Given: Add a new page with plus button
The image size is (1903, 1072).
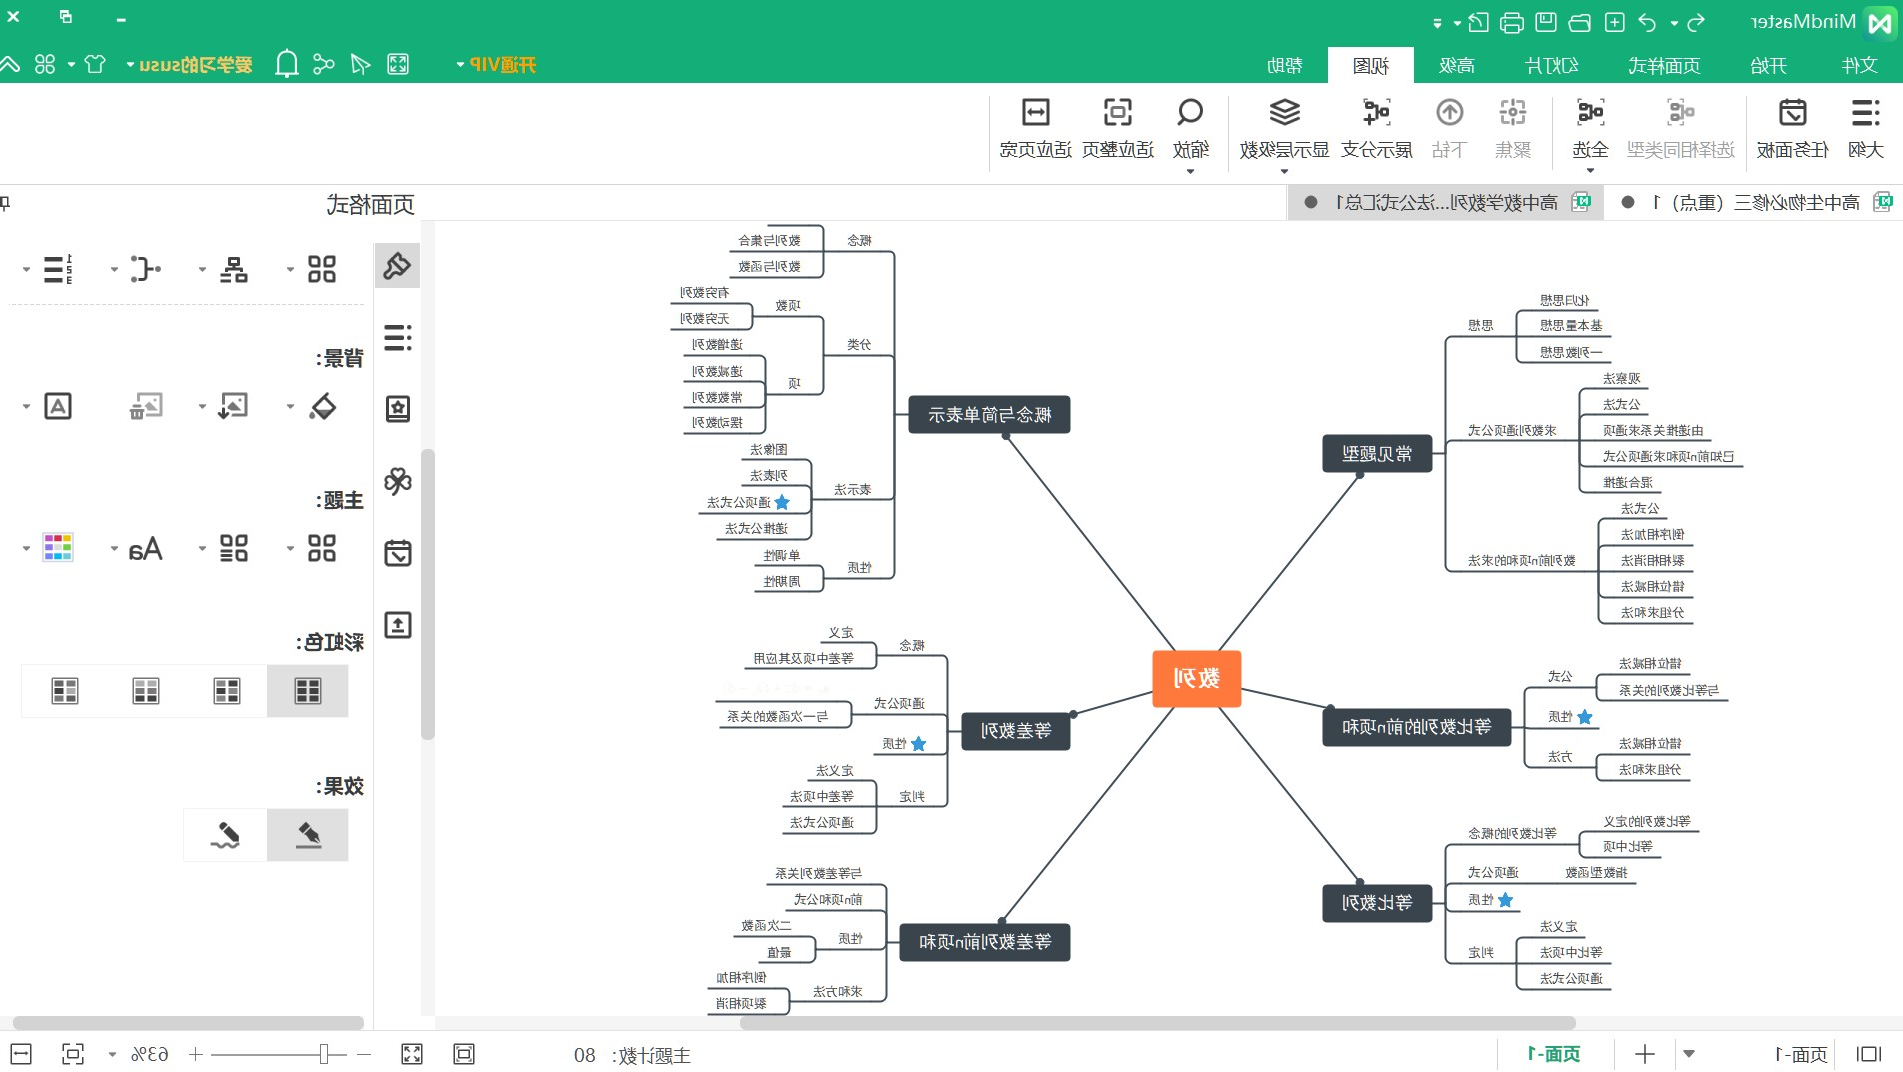Looking at the screenshot, I should pos(1645,1054).
